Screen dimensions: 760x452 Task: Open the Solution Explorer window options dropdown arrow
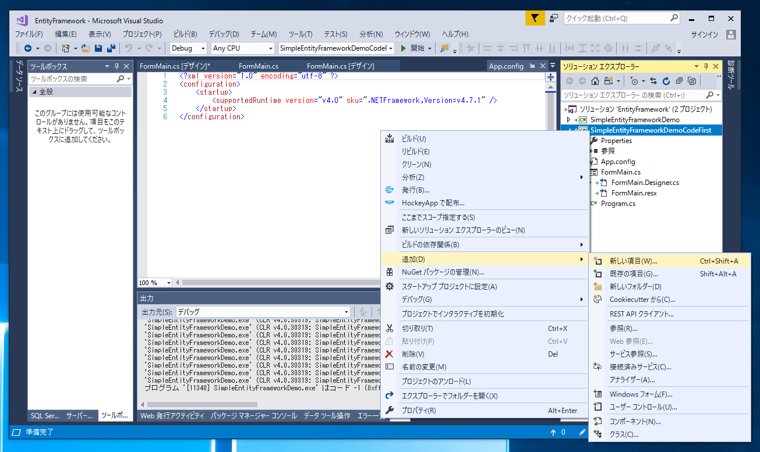pos(696,66)
